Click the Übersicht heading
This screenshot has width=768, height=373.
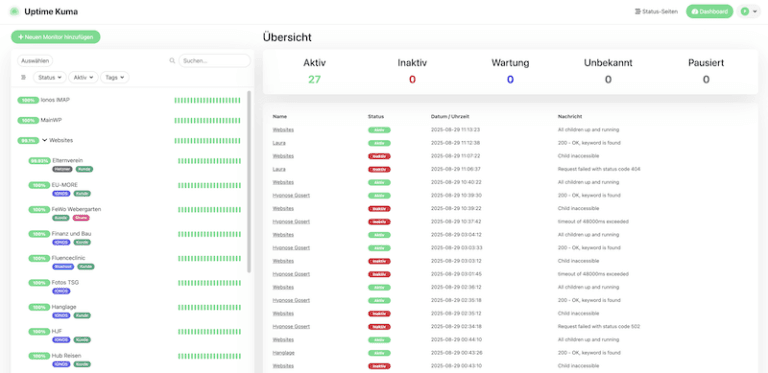point(287,37)
